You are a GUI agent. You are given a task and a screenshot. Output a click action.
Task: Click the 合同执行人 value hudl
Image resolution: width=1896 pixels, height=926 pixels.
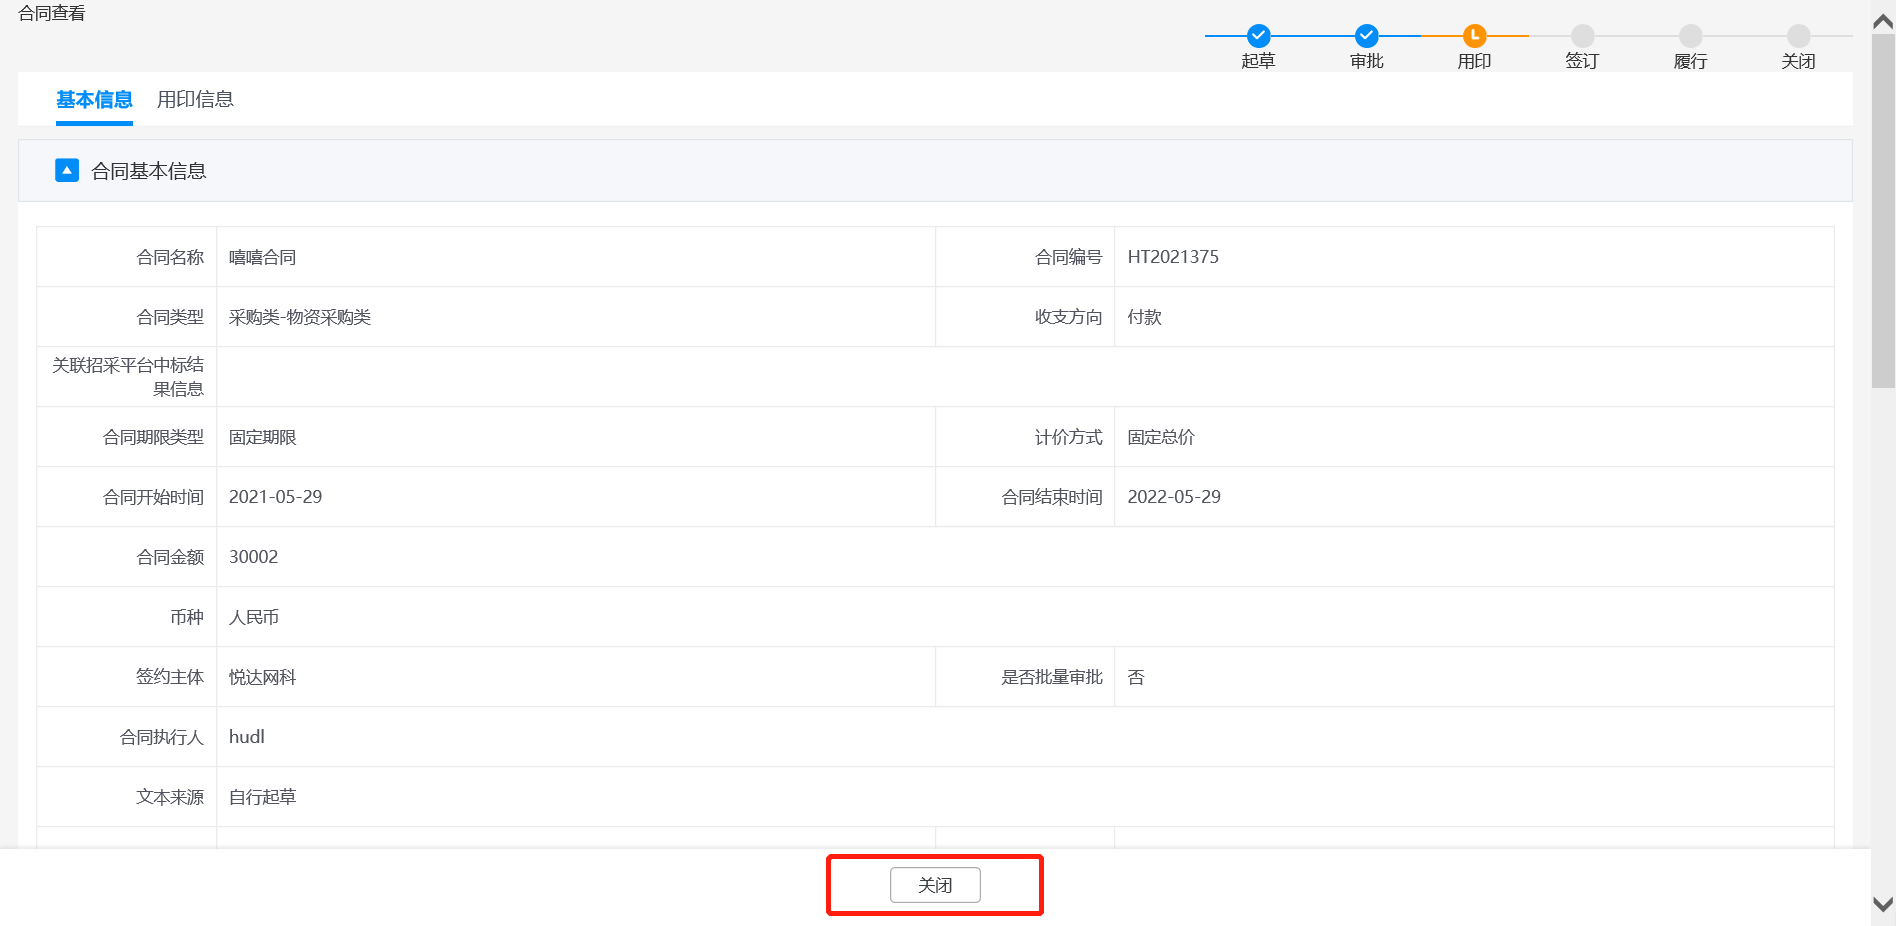pyautogui.click(x=247, y=737)
